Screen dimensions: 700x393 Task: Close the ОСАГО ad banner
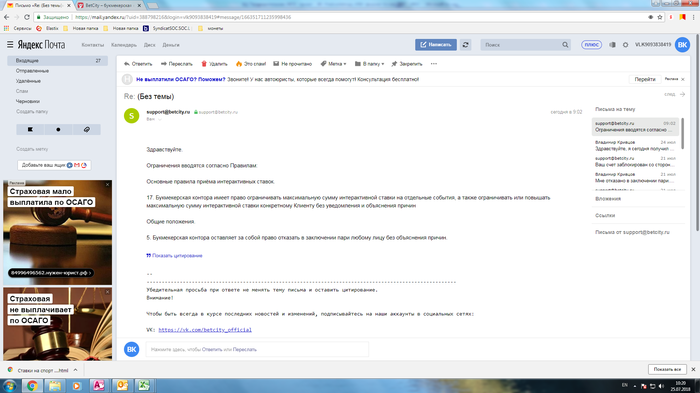[683, 79]
